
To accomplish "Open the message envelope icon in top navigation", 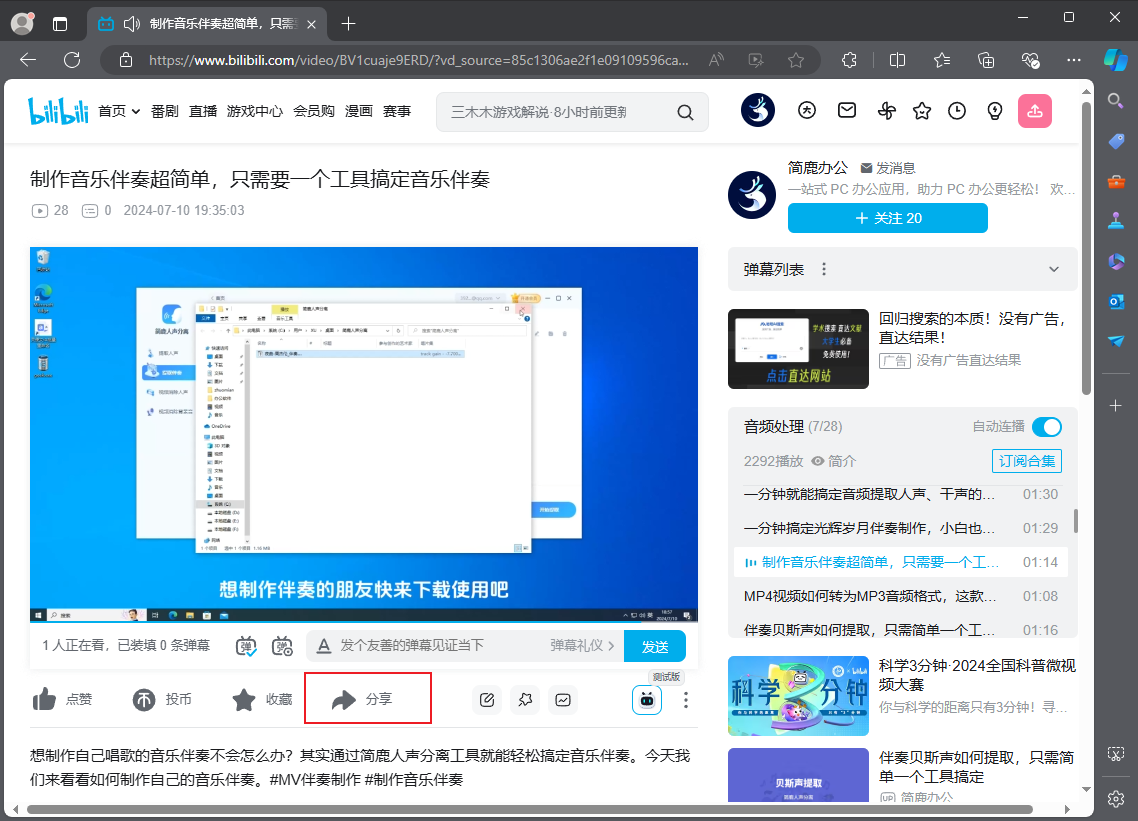I will (847, 111).
